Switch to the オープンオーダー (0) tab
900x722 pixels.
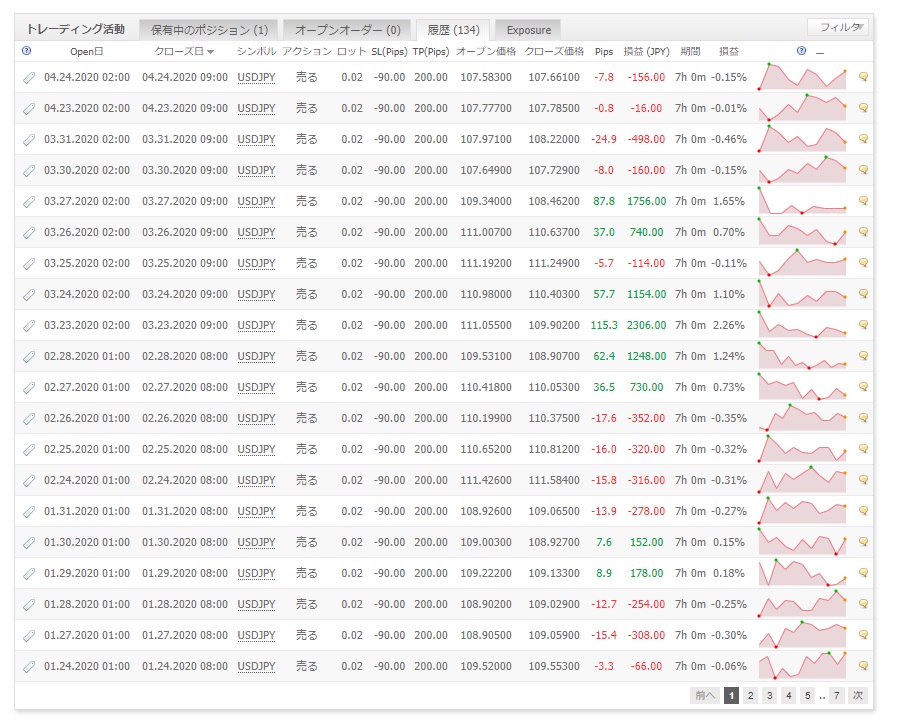(347, 30)
